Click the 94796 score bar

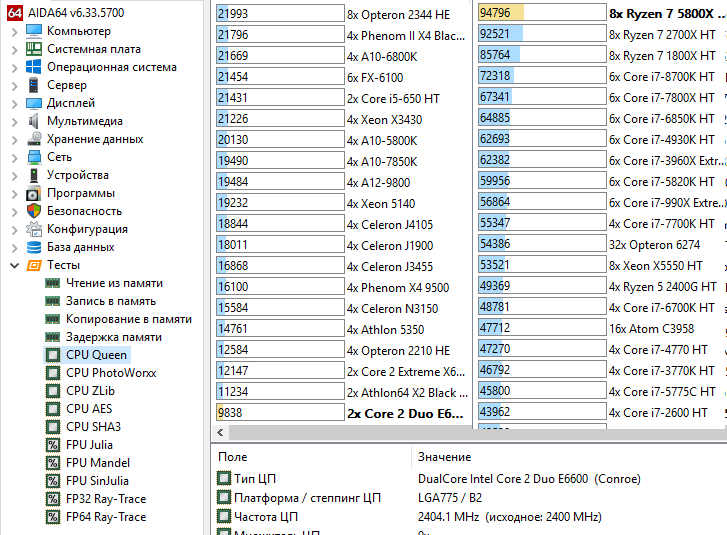click(542, 13)
